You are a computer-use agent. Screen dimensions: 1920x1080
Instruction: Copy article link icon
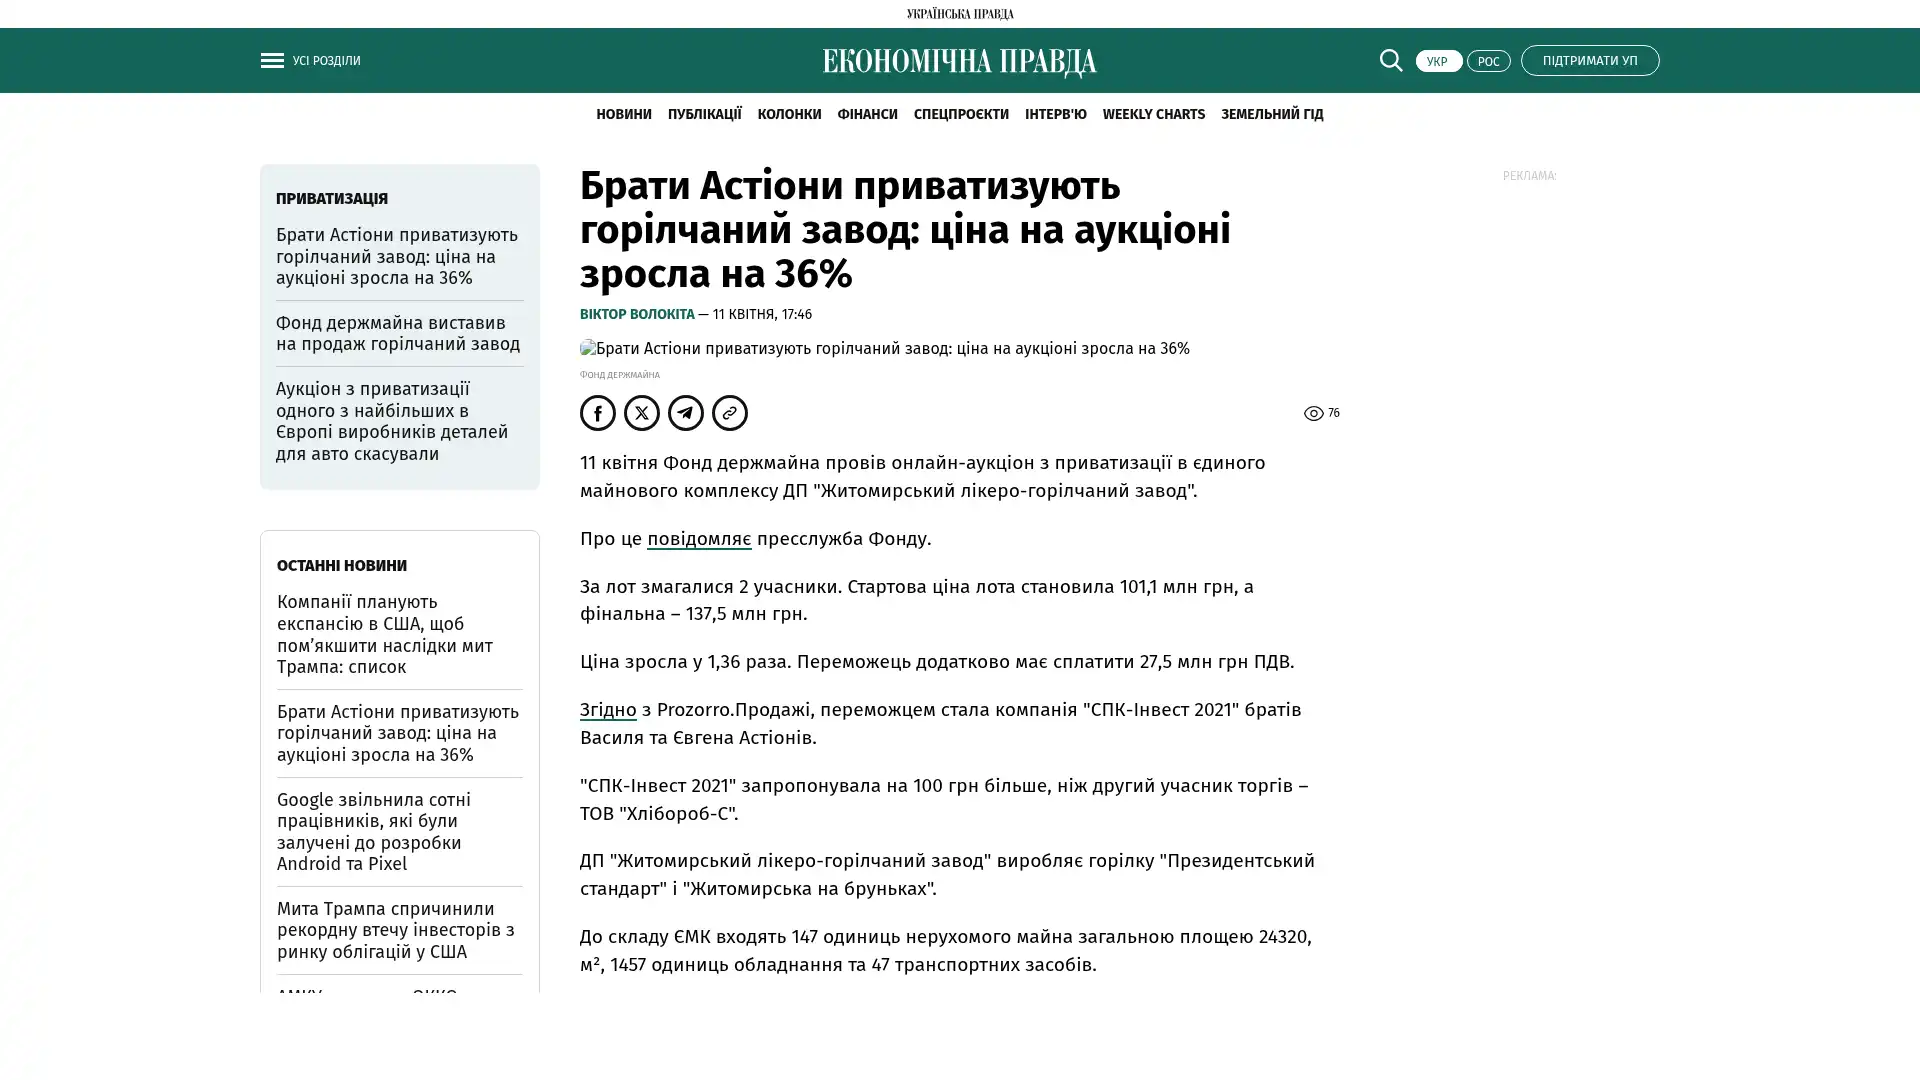pos(730,413)
